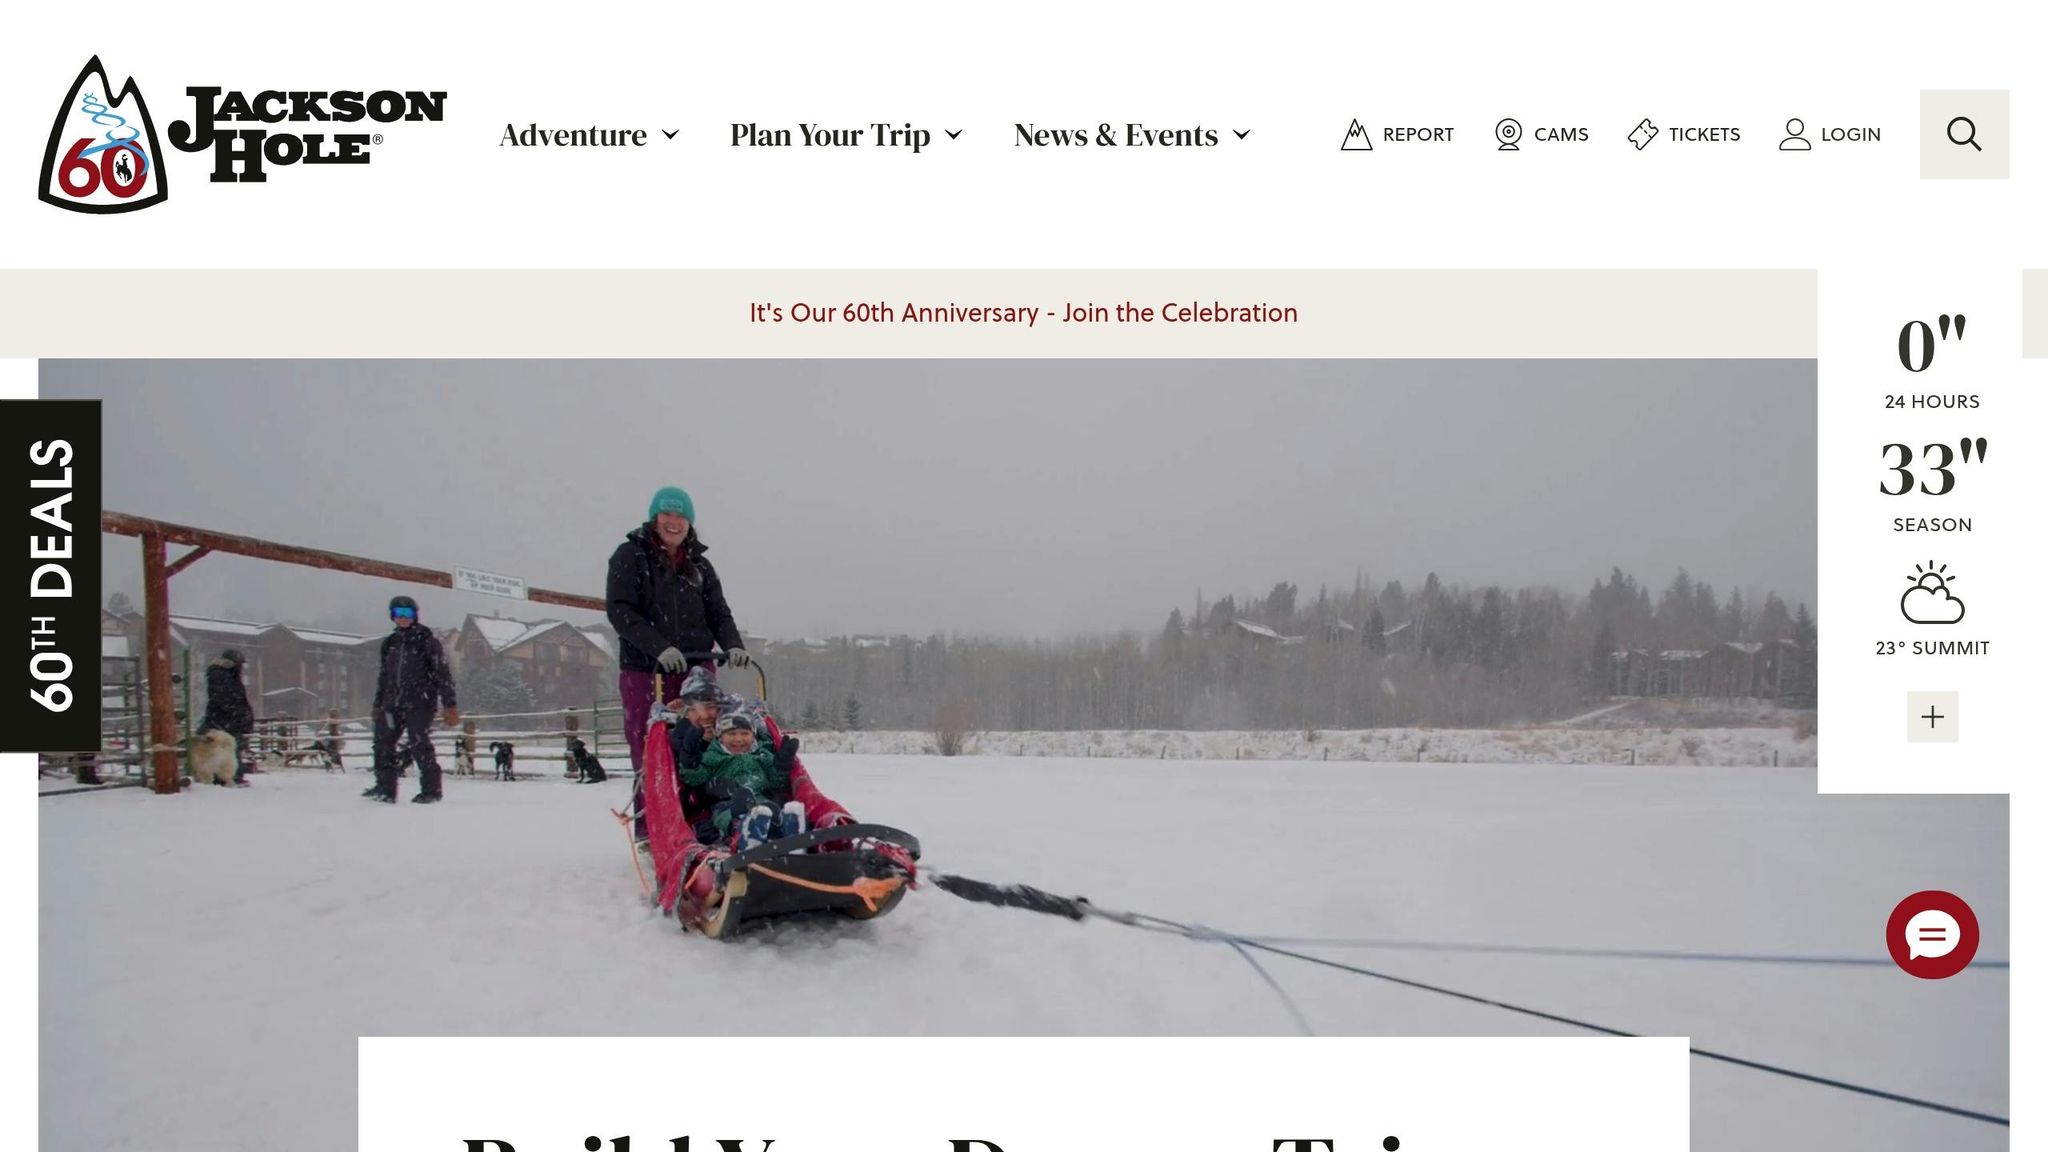
Task: Open the search magnifier icon
Action: click(1964, 134)
